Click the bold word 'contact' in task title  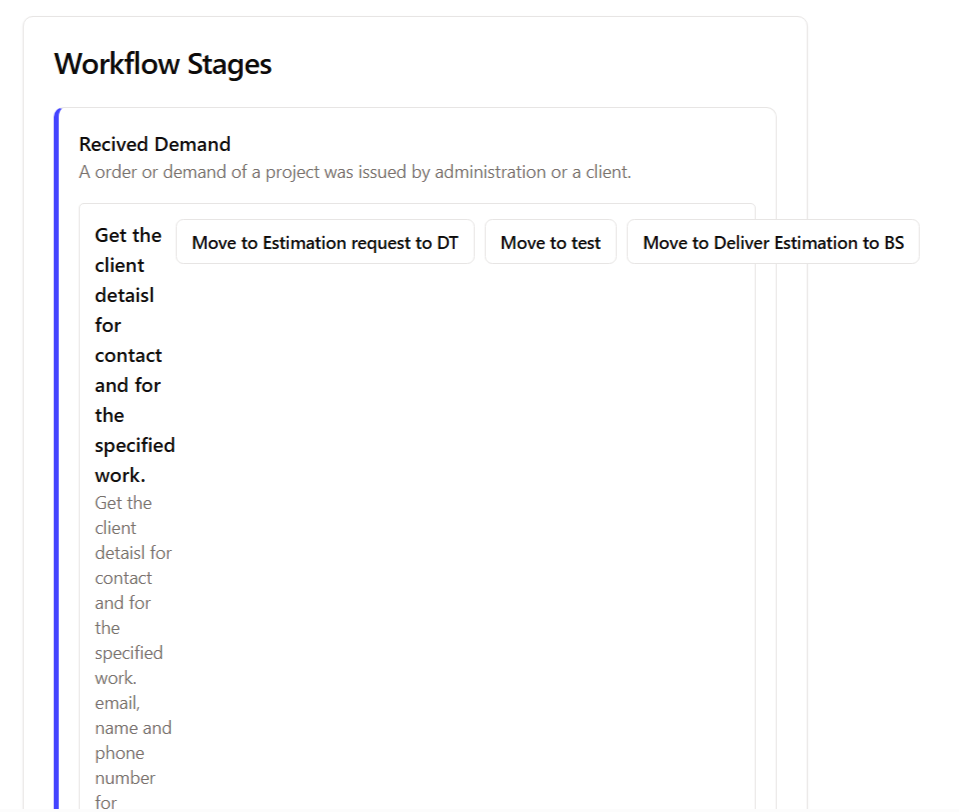tap(128, 356)
